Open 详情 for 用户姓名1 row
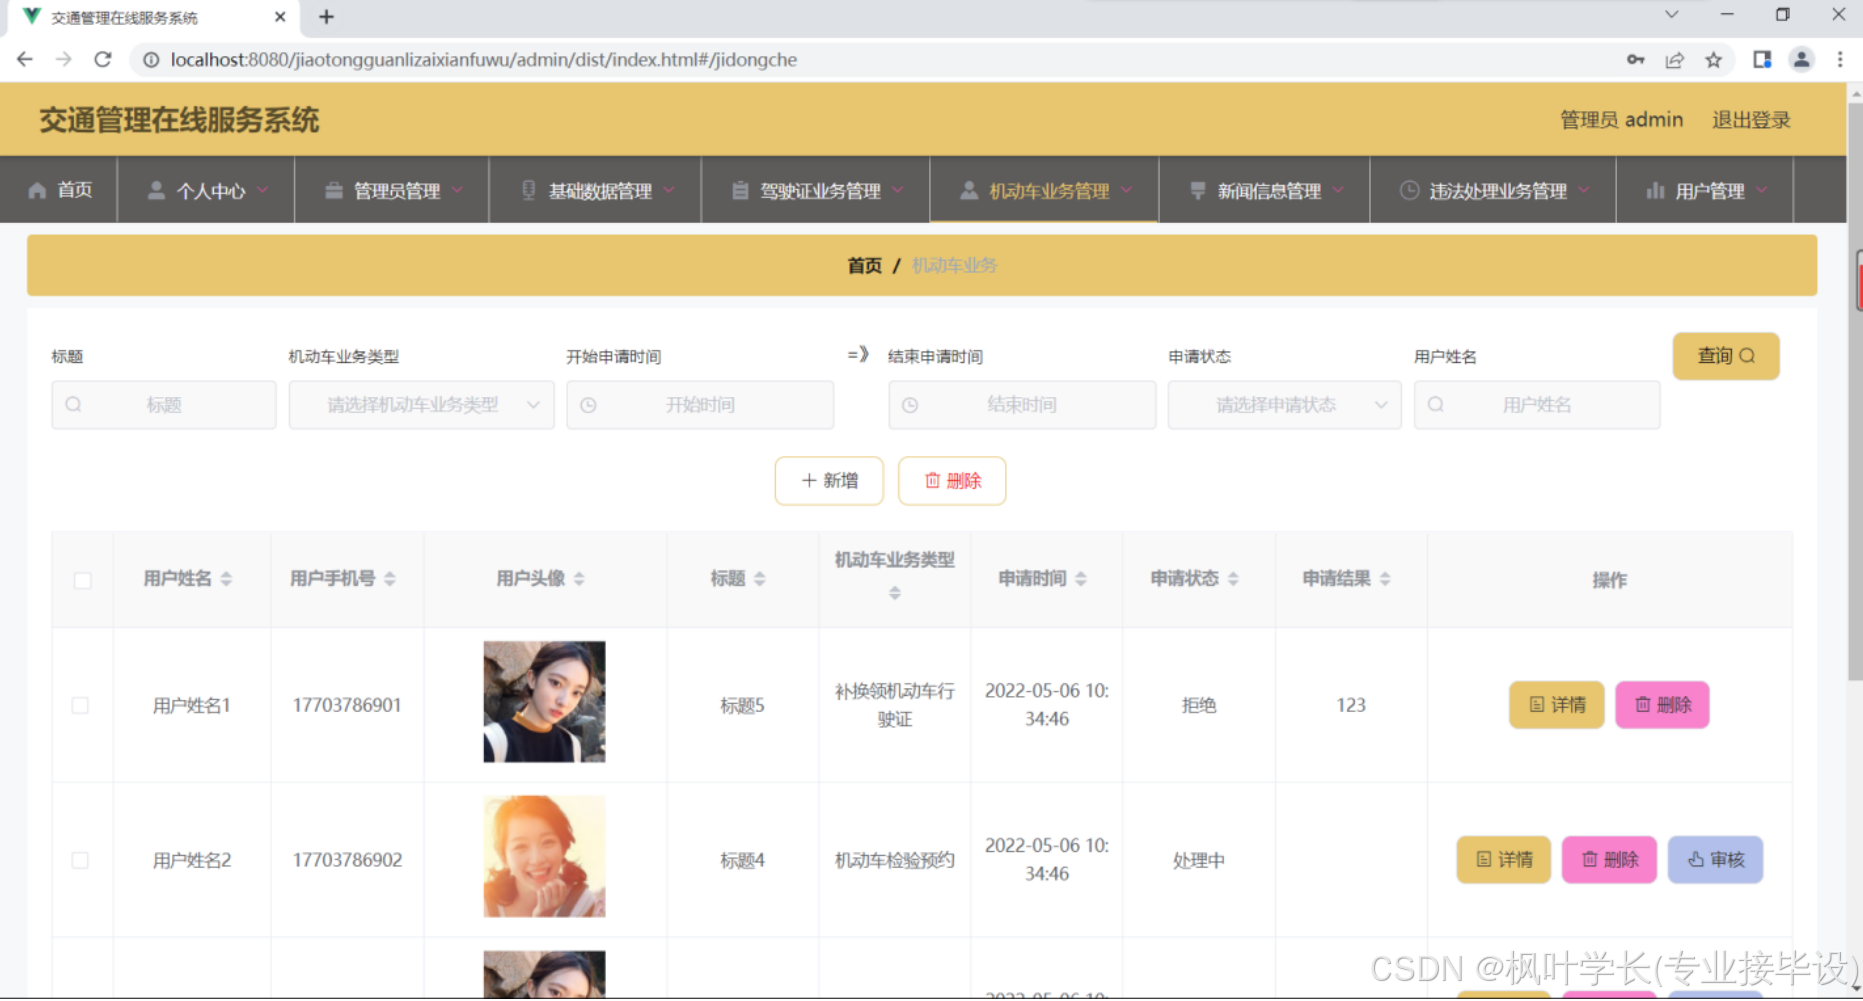This screenshot has width=1863, height=1001. (1557, 705)
